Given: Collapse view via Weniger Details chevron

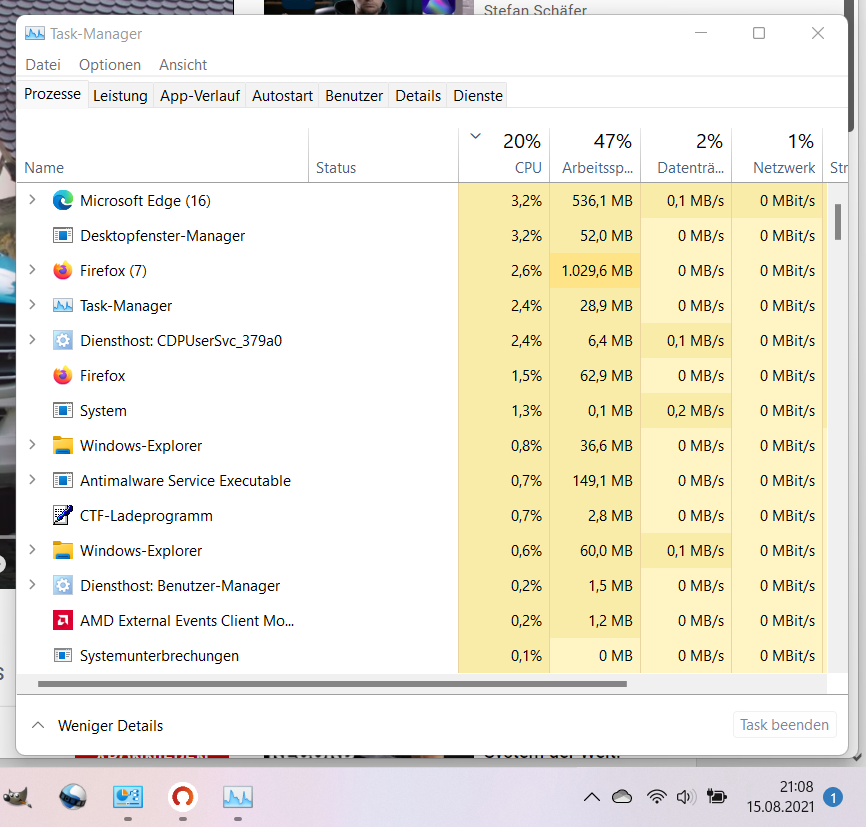Looking at the screenshot, I should (x=38, y=725).
